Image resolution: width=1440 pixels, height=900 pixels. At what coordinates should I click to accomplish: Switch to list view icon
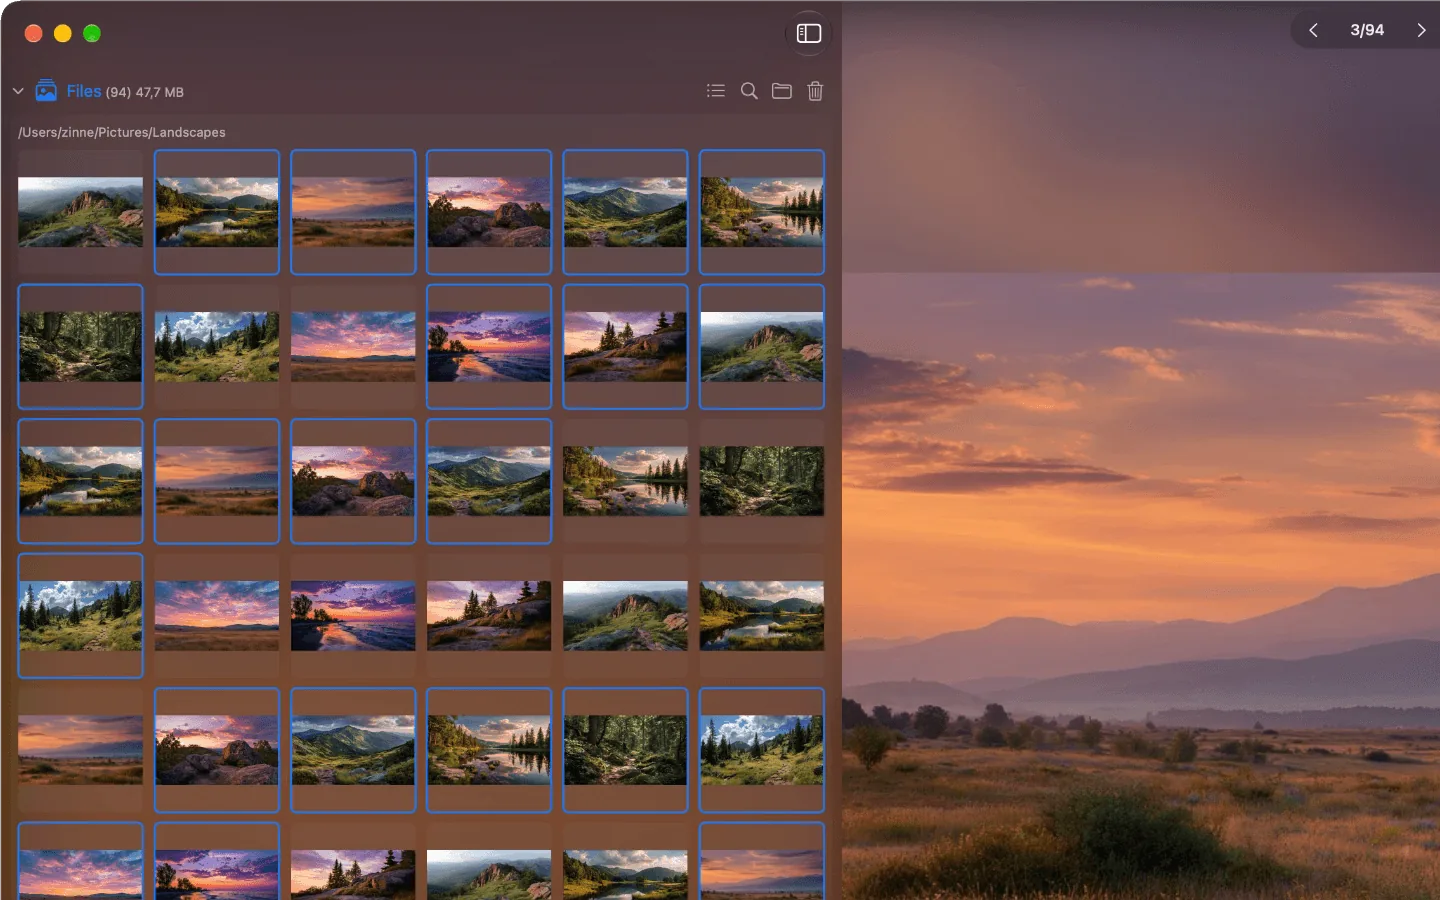[716, 91]
